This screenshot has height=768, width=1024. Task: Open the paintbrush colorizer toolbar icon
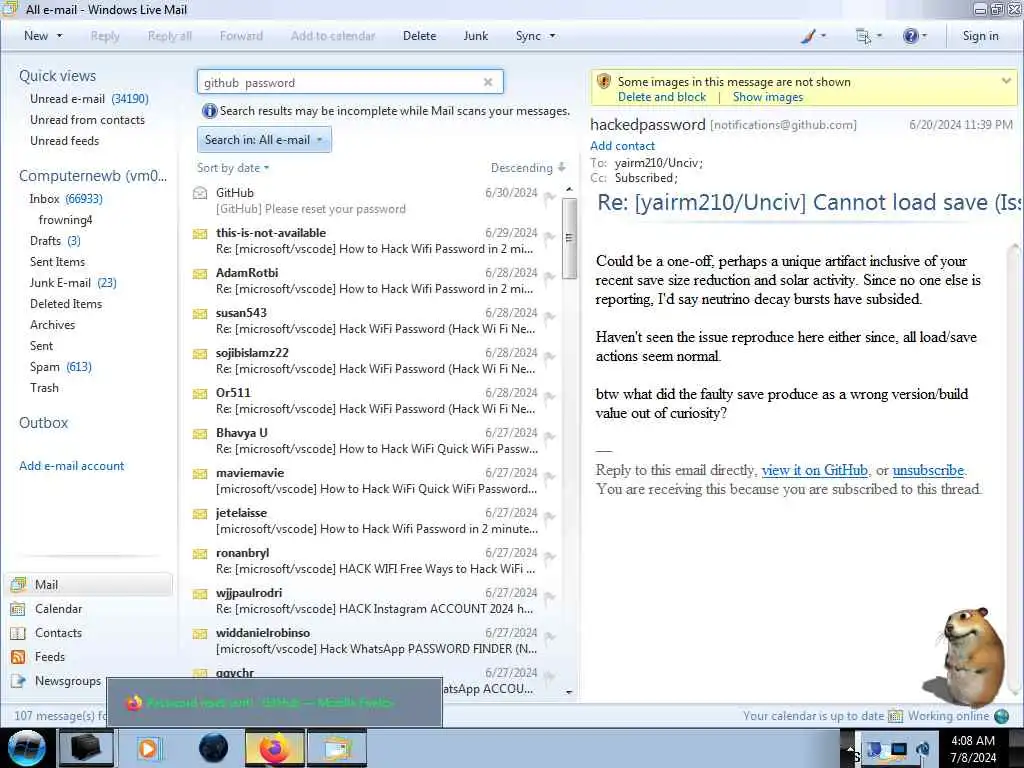point(808,37)
